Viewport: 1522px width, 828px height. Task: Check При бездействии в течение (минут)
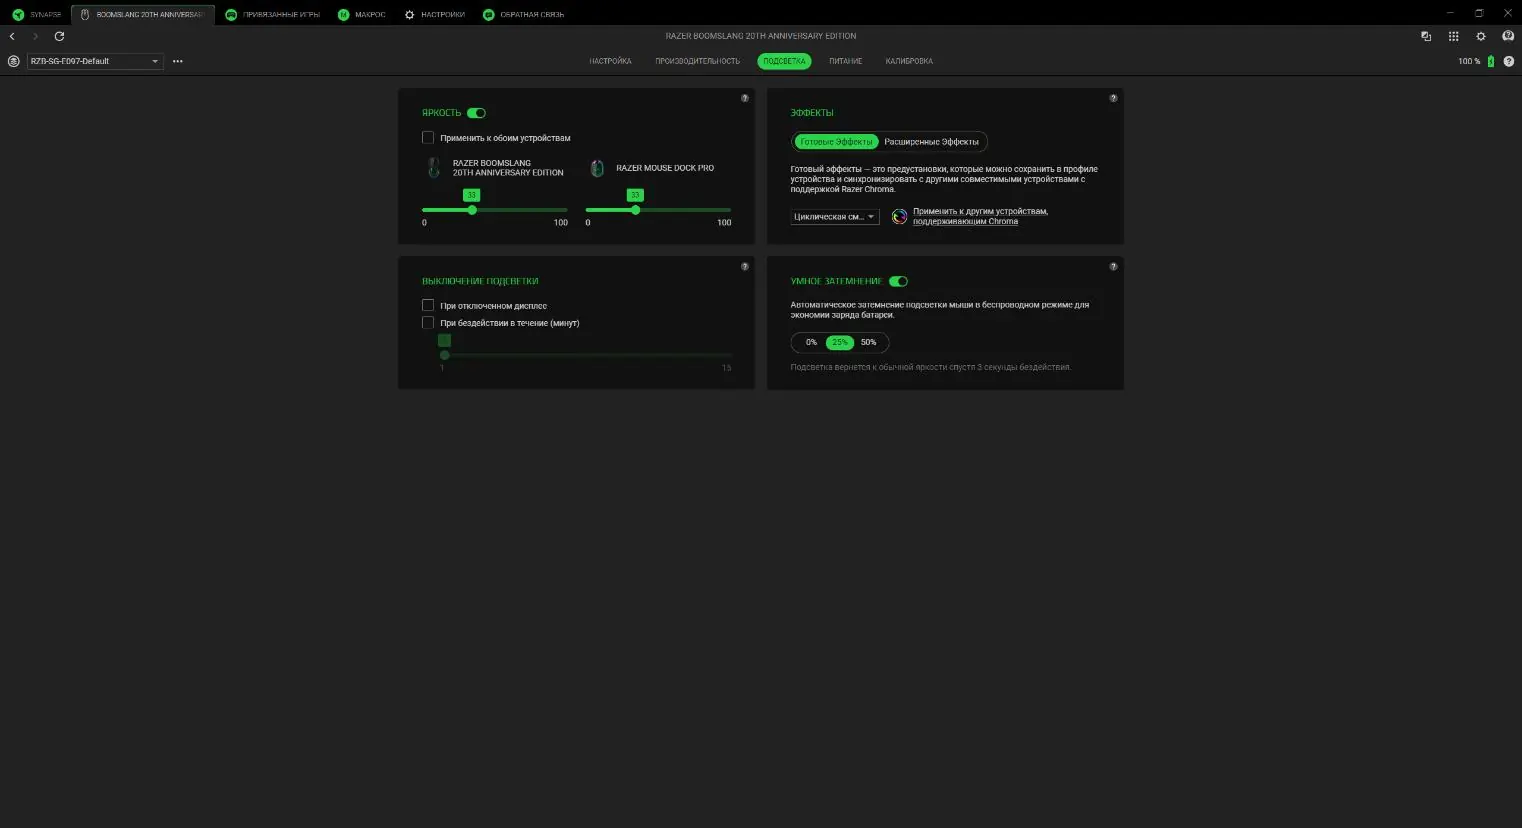[x=428, y=323]
